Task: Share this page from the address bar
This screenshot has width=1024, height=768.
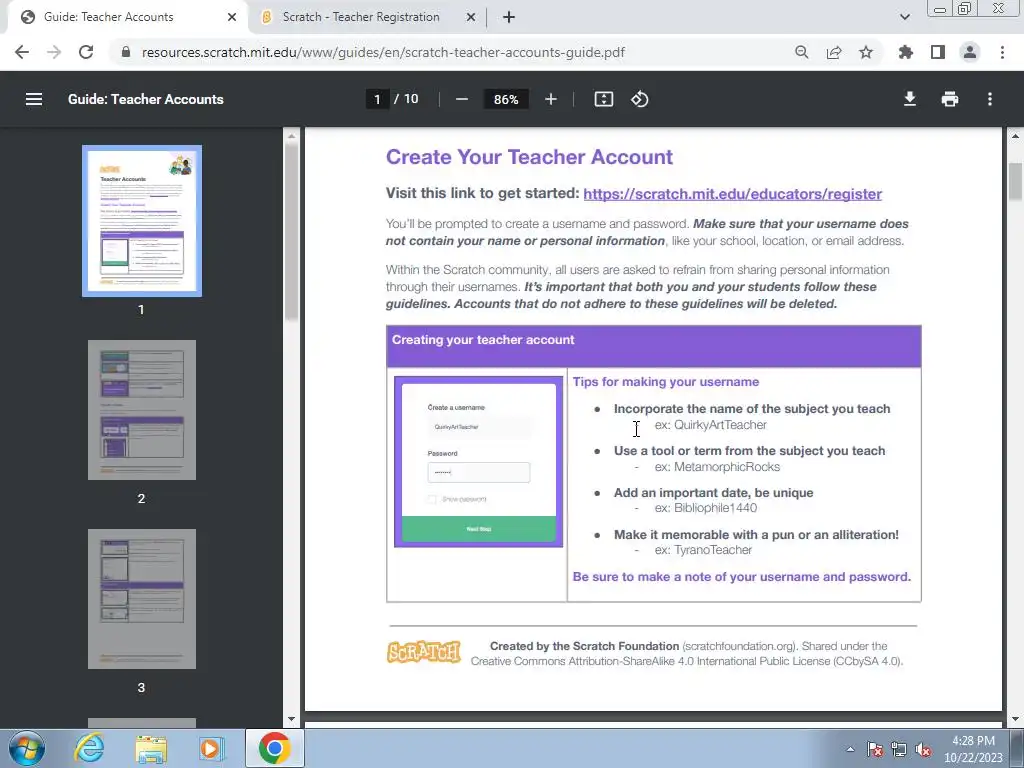Action: coord(833,52)
